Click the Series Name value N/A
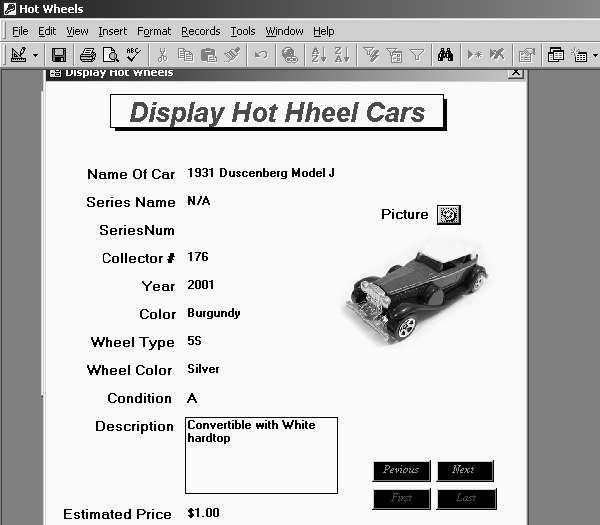Viewport: 600px width, 525px height. pos(199,201)
